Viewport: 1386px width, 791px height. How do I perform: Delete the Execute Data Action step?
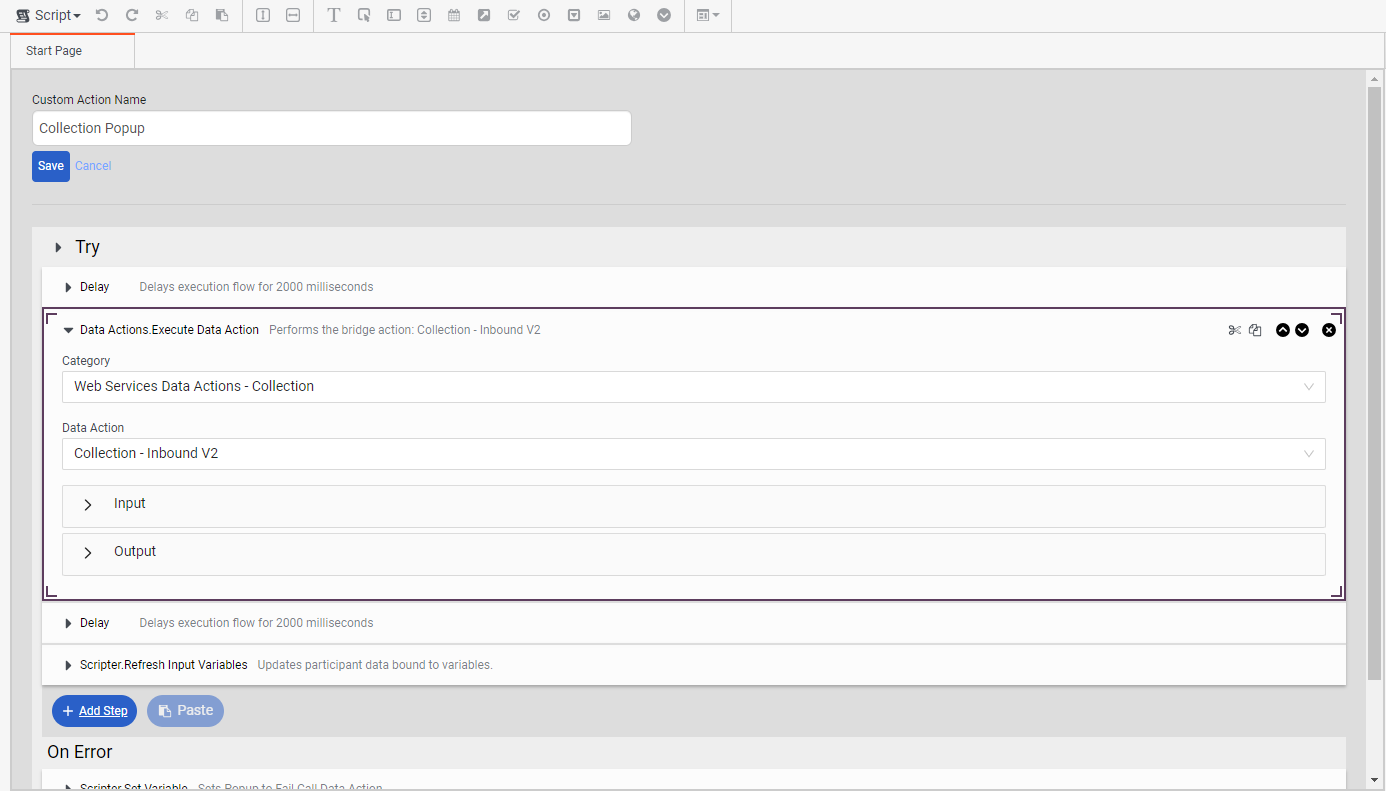click(1329, 330)
